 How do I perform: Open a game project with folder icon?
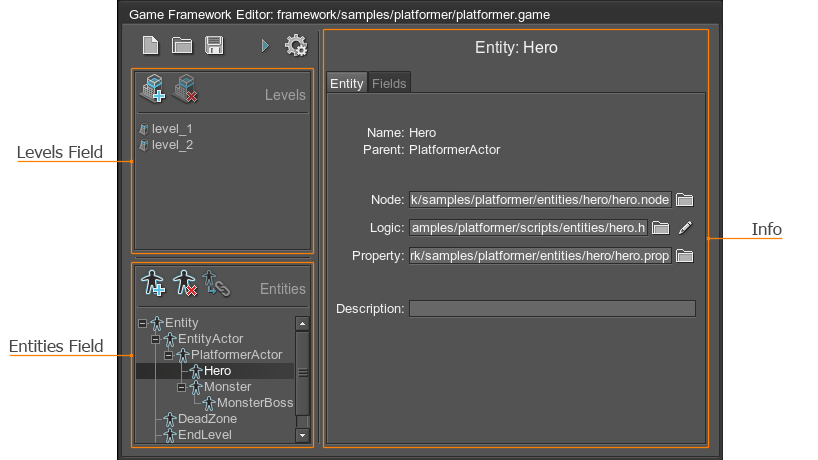tap(181, 45)
